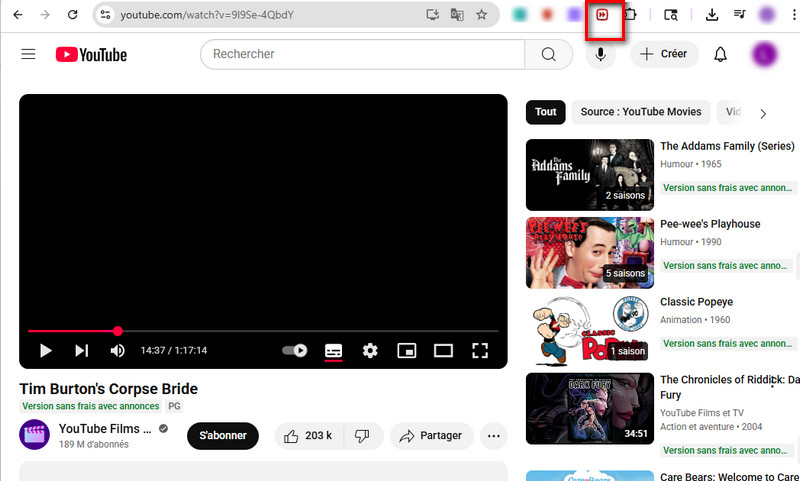Like the video with 203 k

309,436
